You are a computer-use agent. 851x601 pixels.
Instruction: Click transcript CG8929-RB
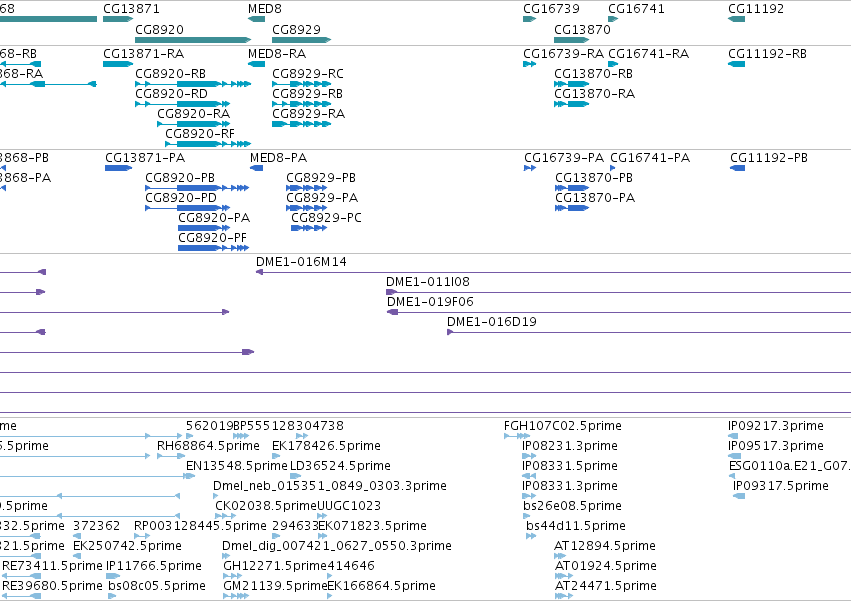pos(308,94)
